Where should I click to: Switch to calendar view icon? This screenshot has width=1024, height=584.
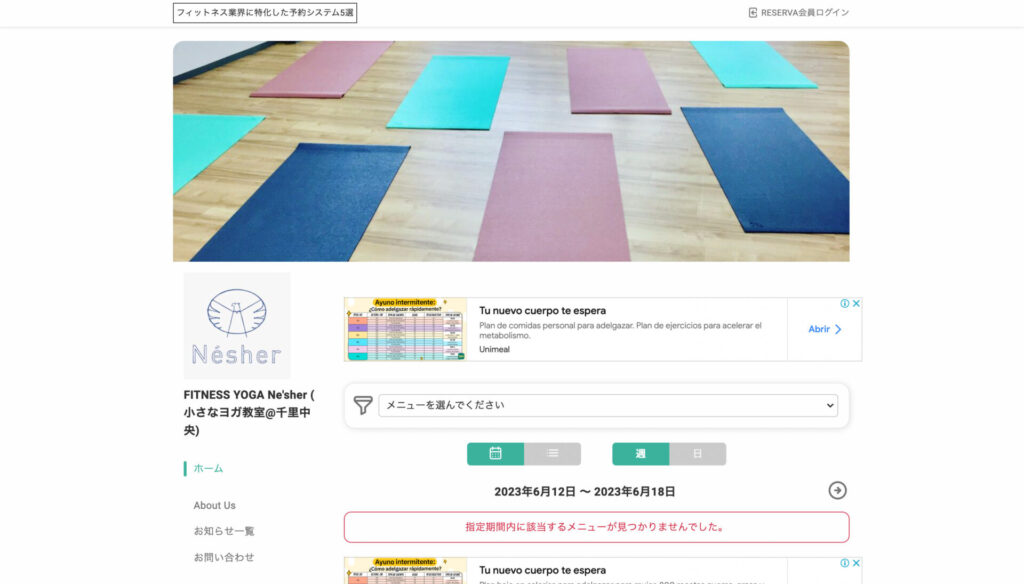(x=495, y=453)
